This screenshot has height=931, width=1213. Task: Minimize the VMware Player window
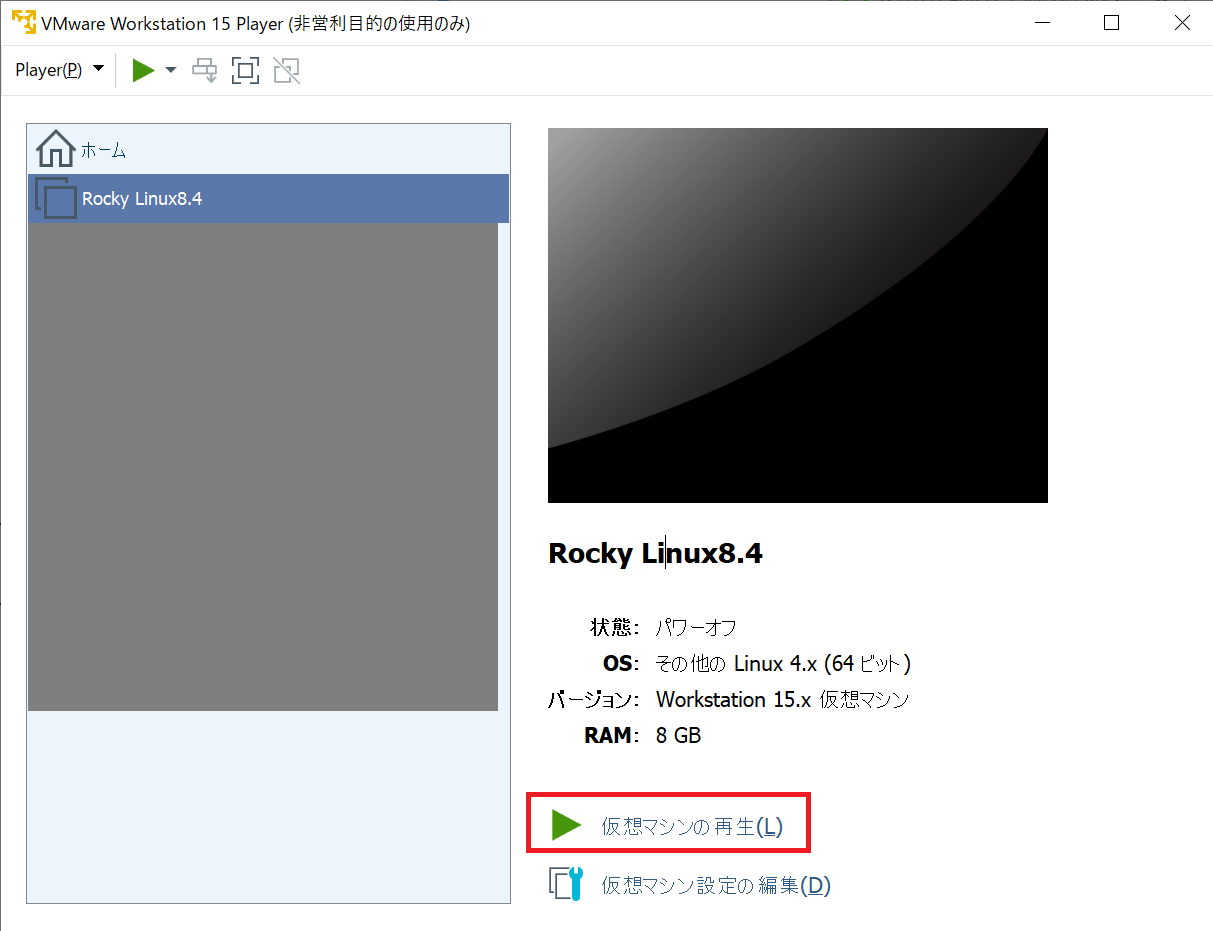coord(1040,23)
